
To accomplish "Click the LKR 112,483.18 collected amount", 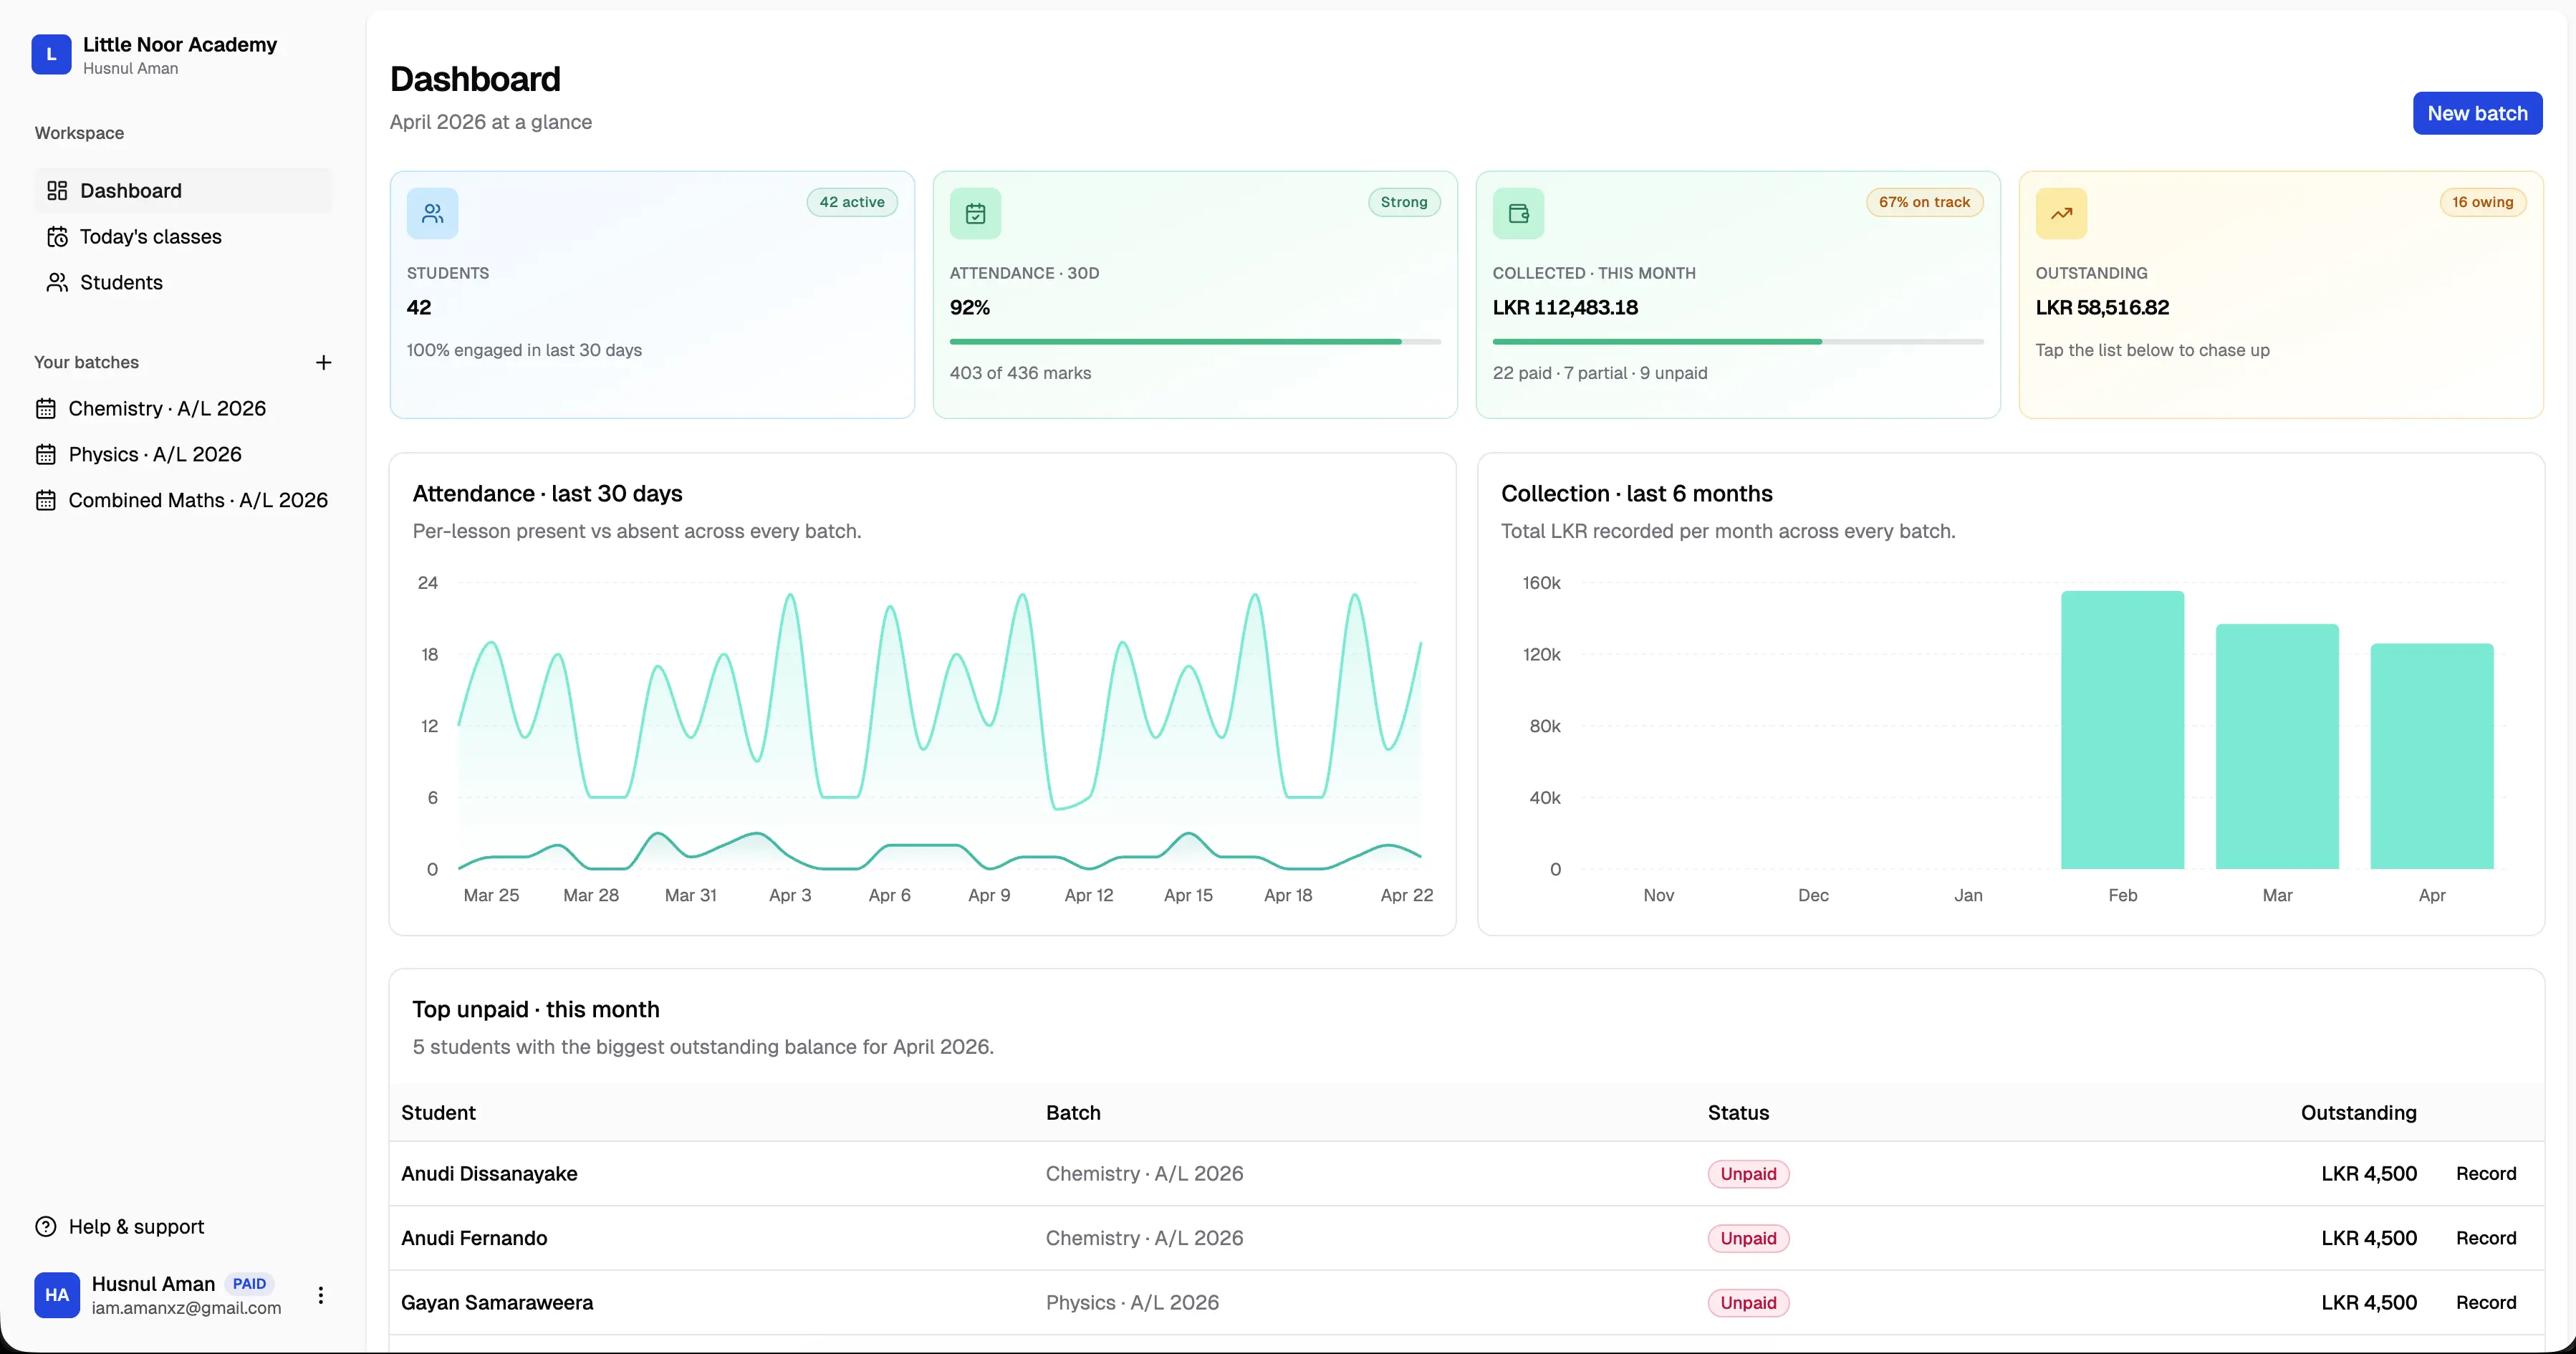I will tap(1565, 308).
